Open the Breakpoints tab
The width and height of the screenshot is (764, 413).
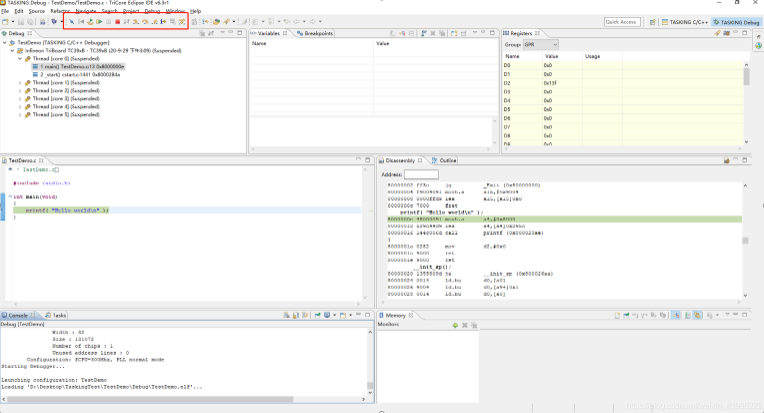[318, 33]
